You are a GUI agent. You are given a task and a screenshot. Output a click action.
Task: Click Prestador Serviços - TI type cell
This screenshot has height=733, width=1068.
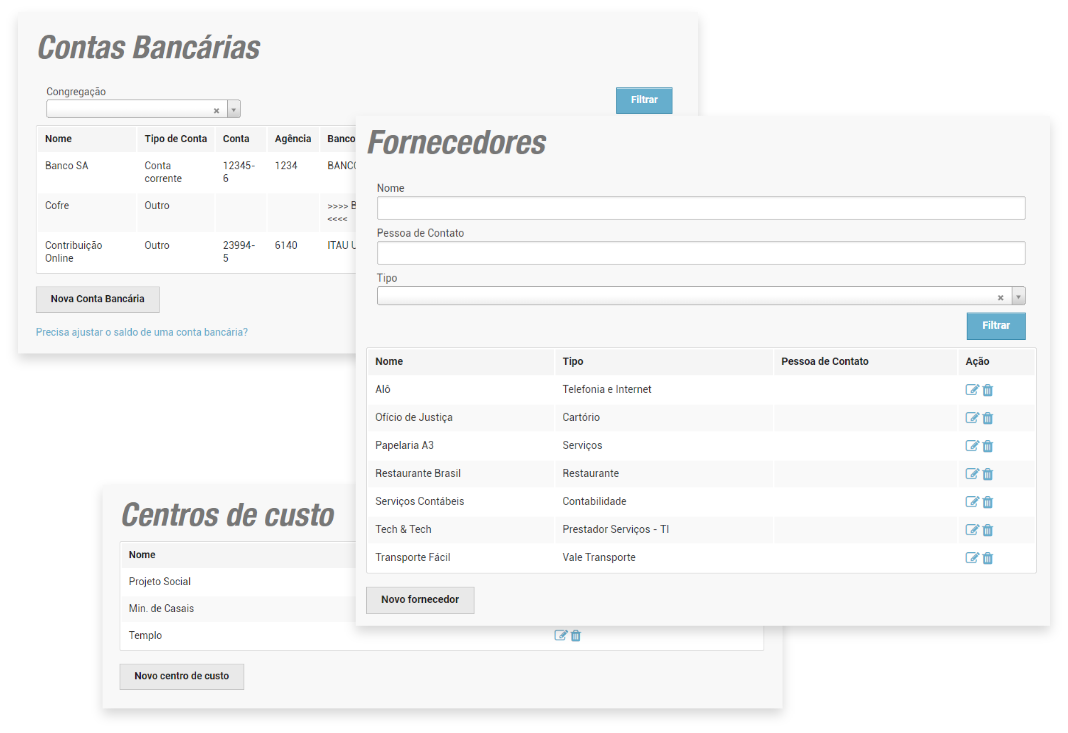[616, 529]
